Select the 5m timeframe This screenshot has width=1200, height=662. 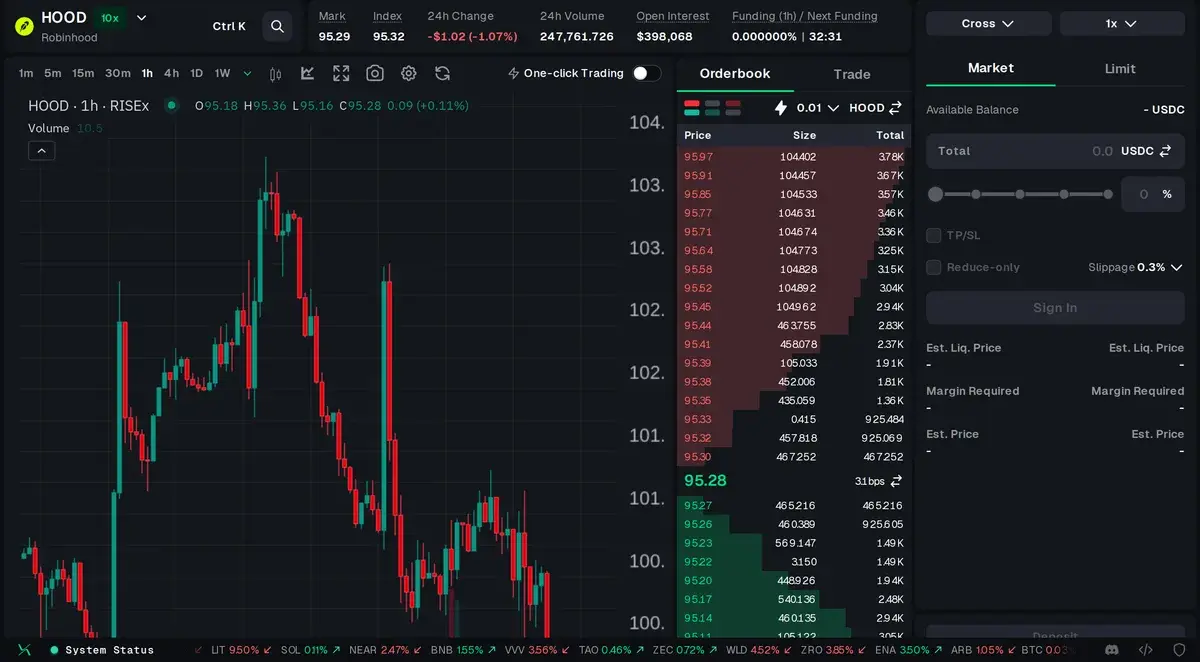[53, 73]
